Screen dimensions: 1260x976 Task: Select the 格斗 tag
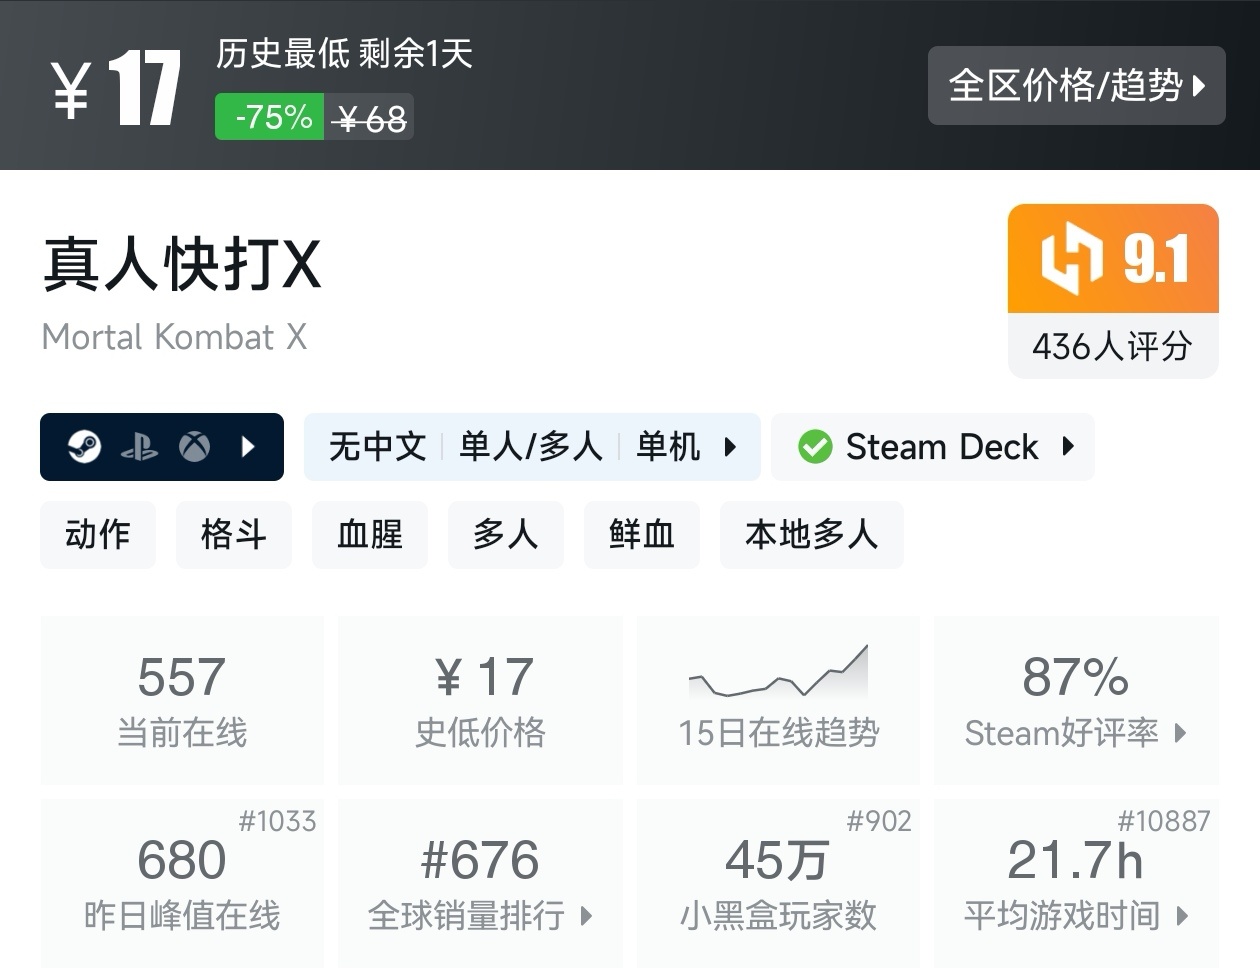(234, 535)
